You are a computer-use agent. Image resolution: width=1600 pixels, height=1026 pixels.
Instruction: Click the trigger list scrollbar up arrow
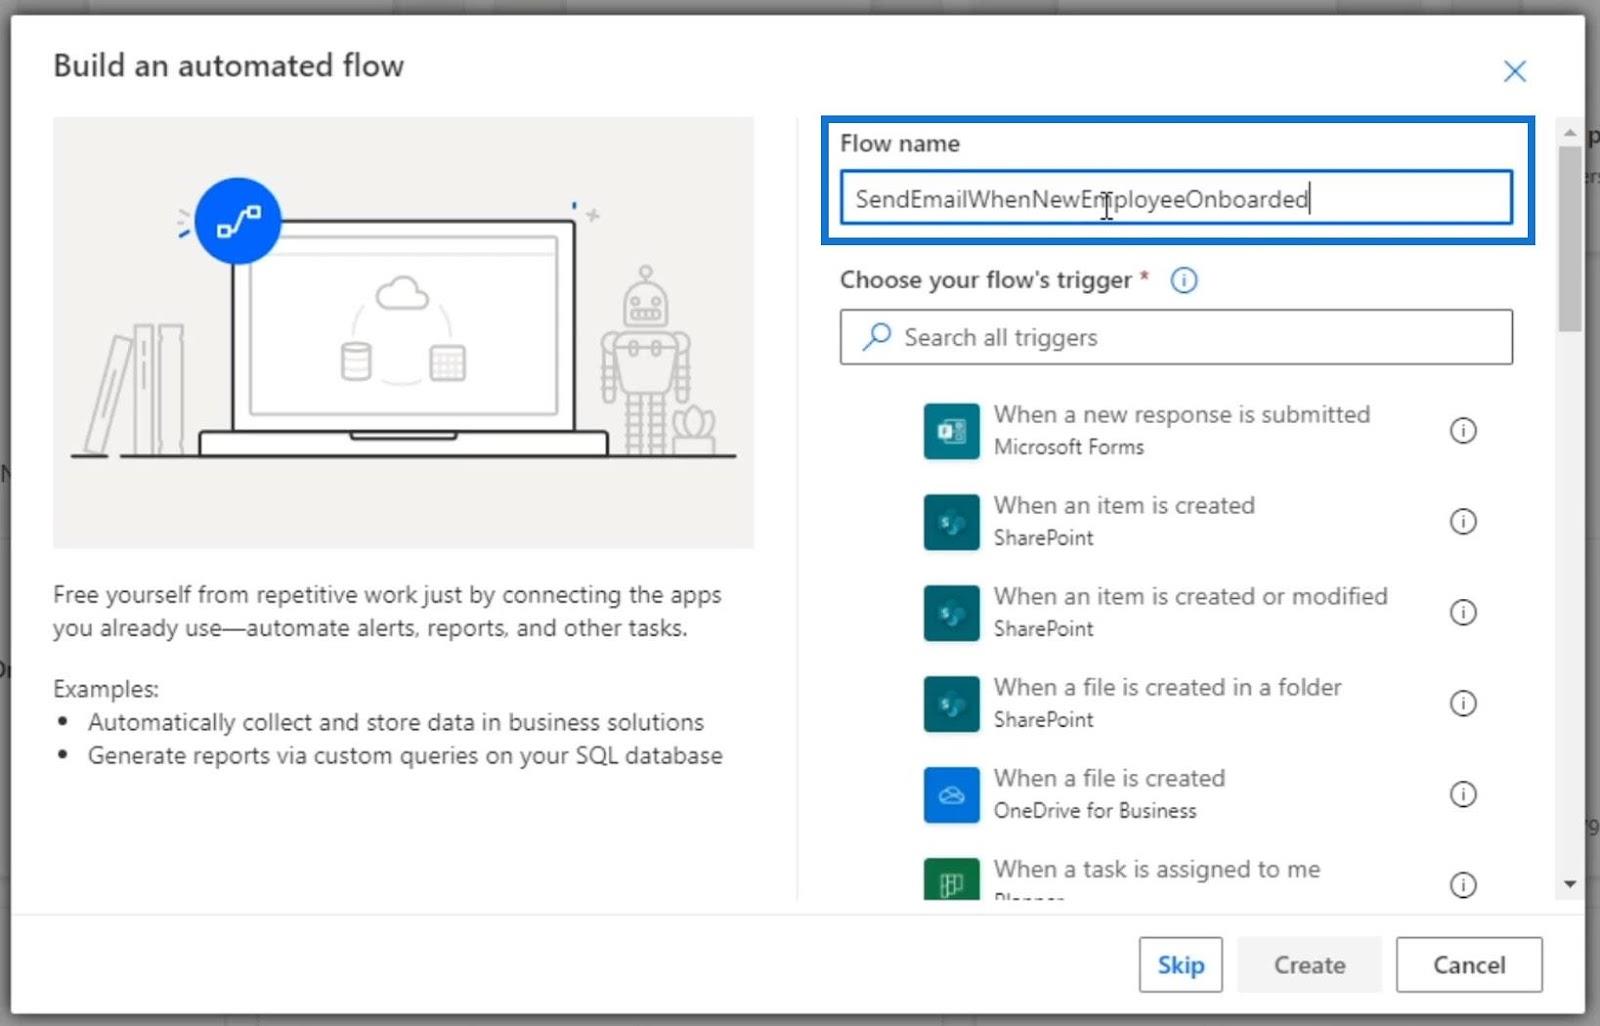tap(1569, 132)
